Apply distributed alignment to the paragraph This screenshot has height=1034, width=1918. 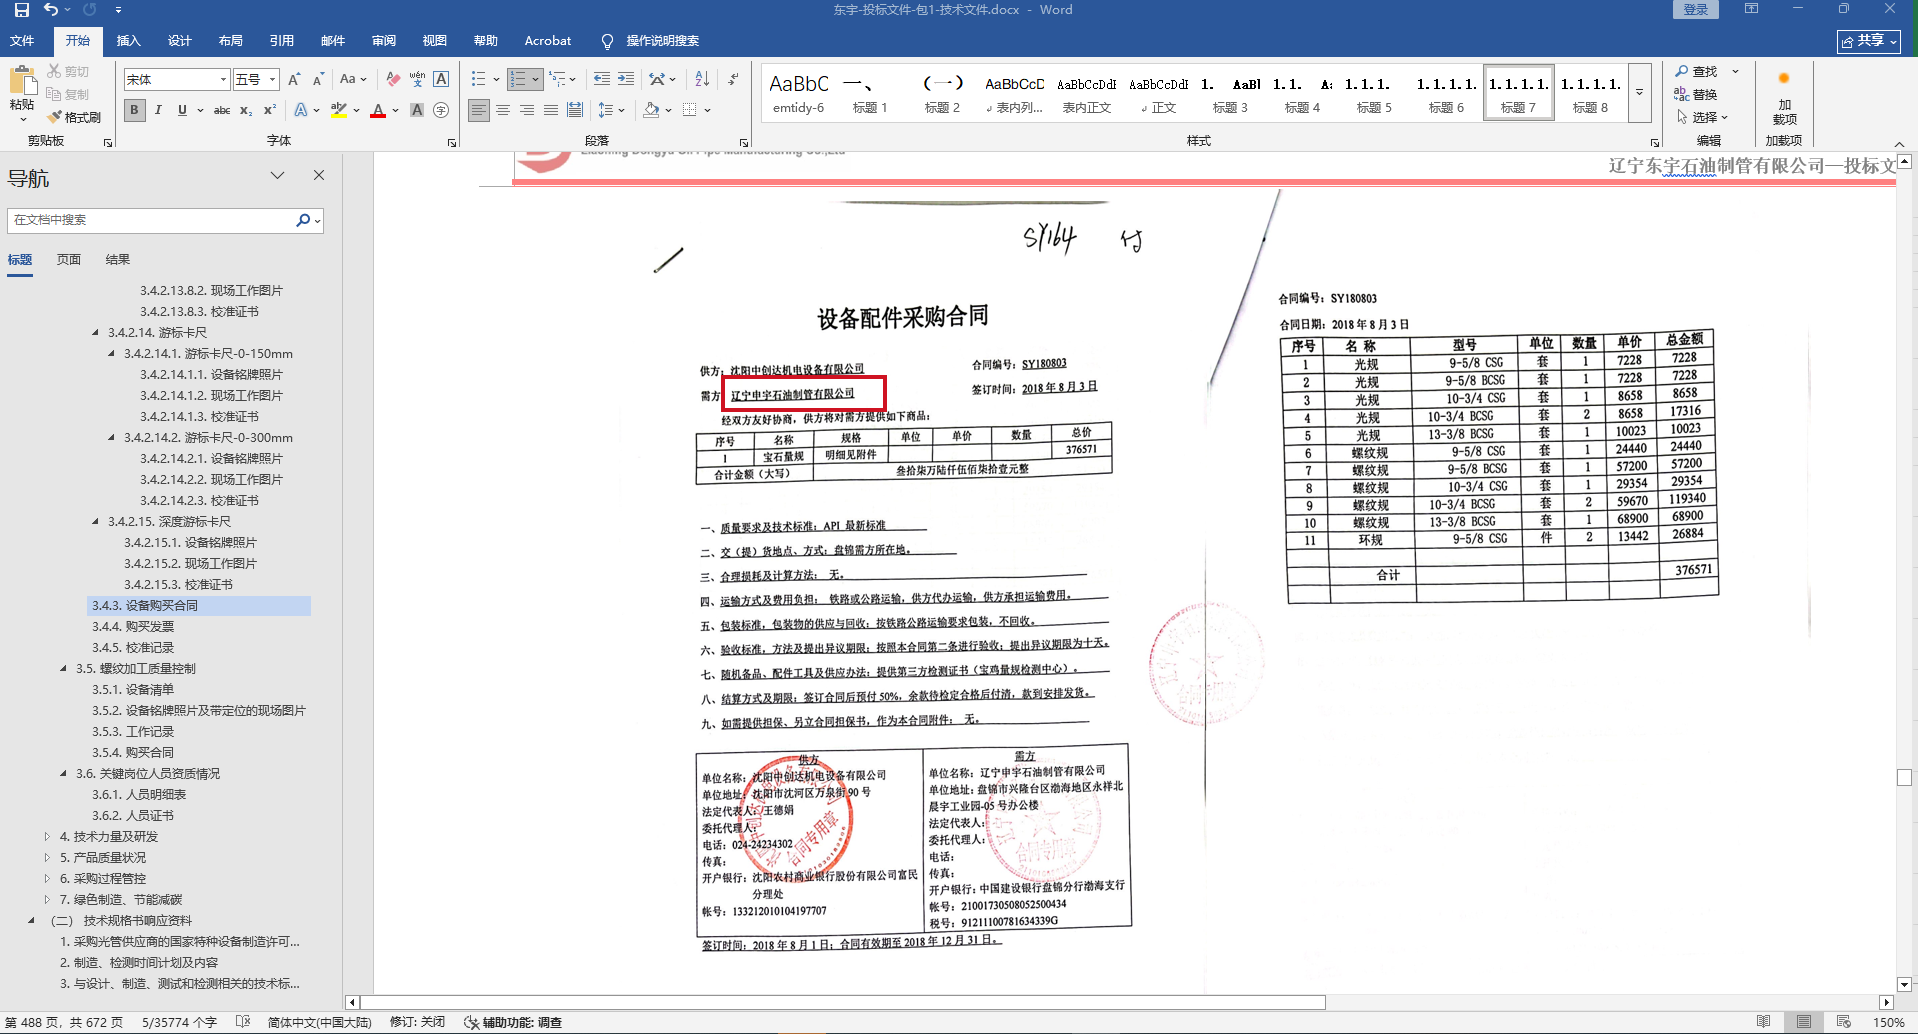point(575,110)
